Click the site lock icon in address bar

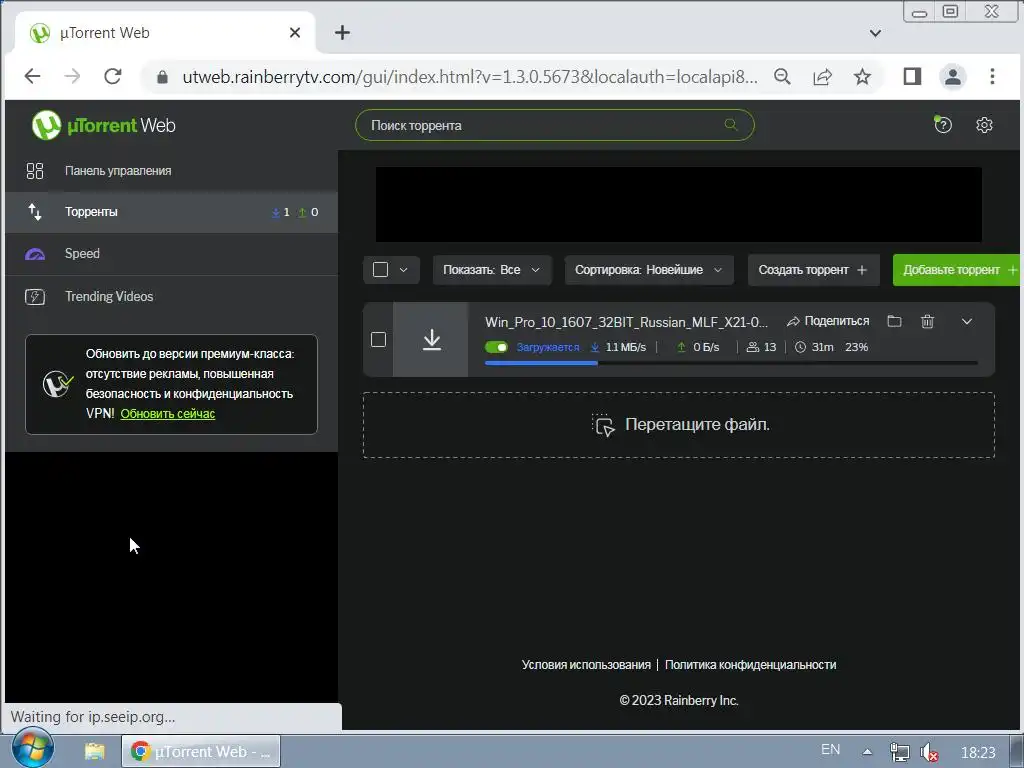point(163,77)
